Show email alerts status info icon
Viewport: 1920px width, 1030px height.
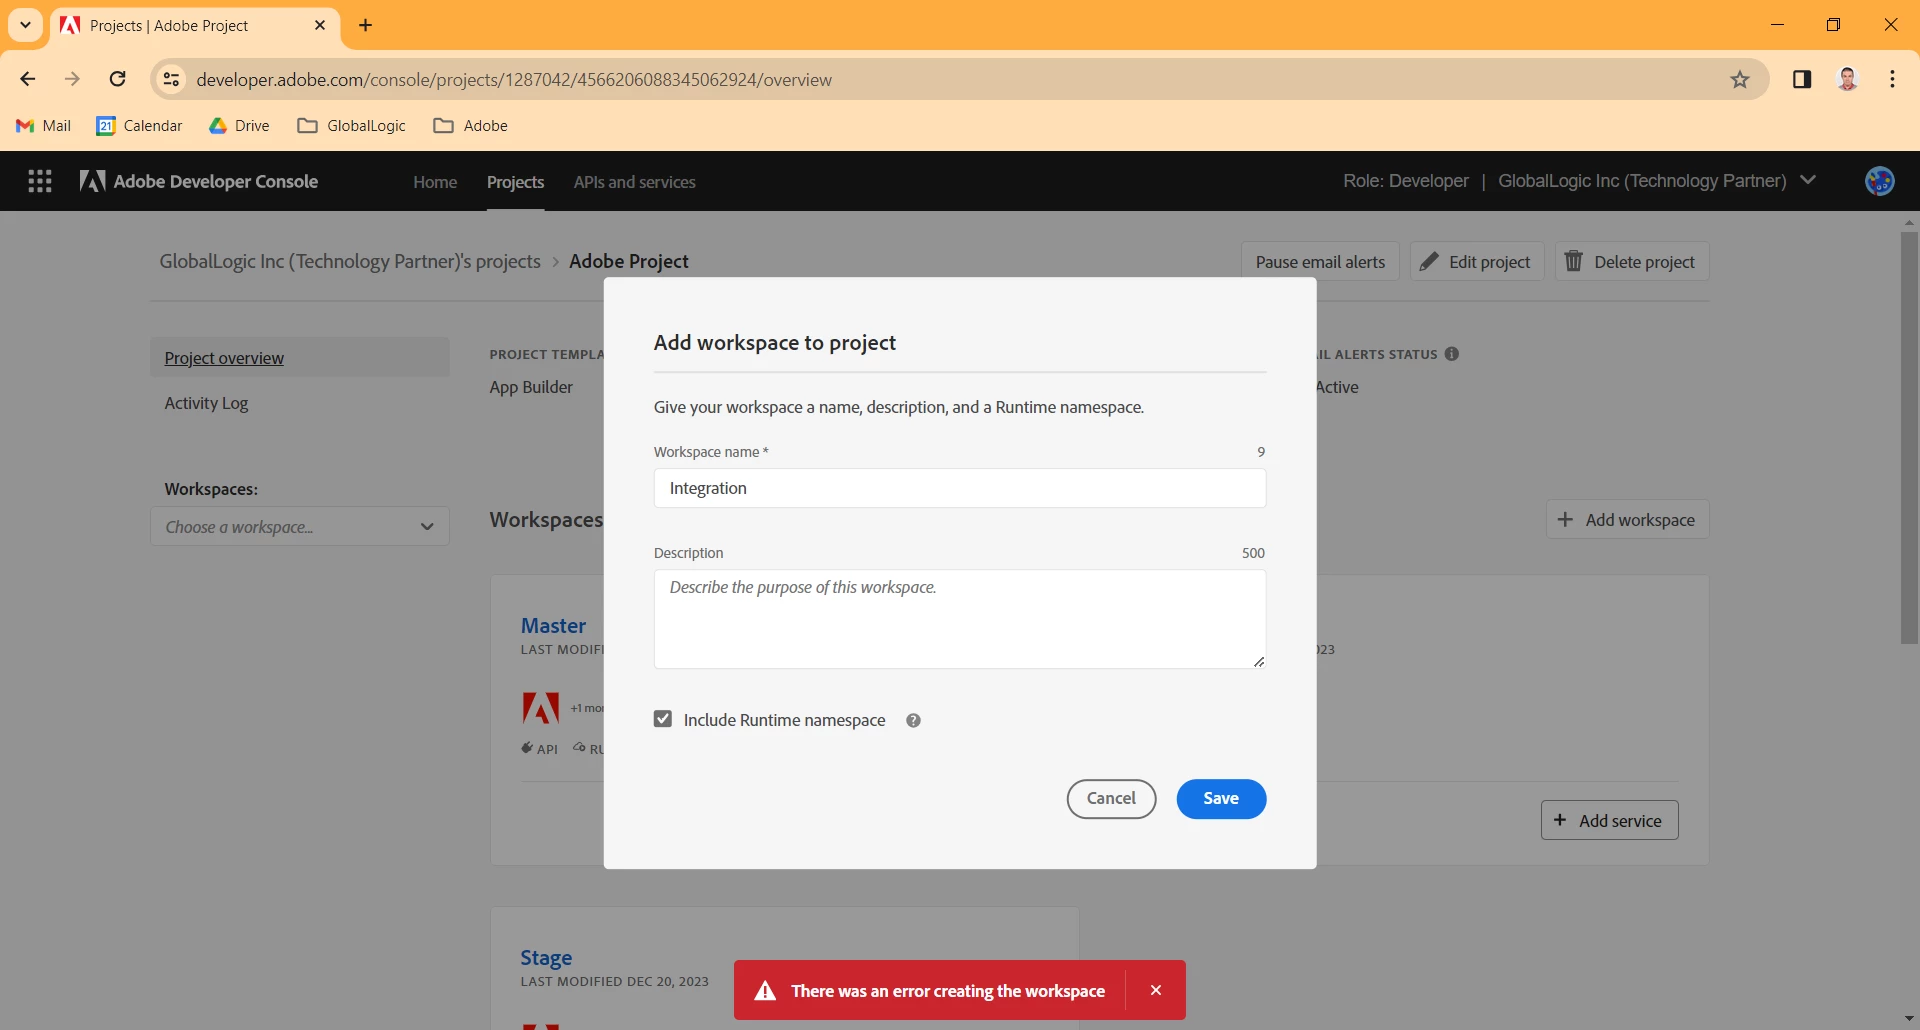[x=1452, y=354]
